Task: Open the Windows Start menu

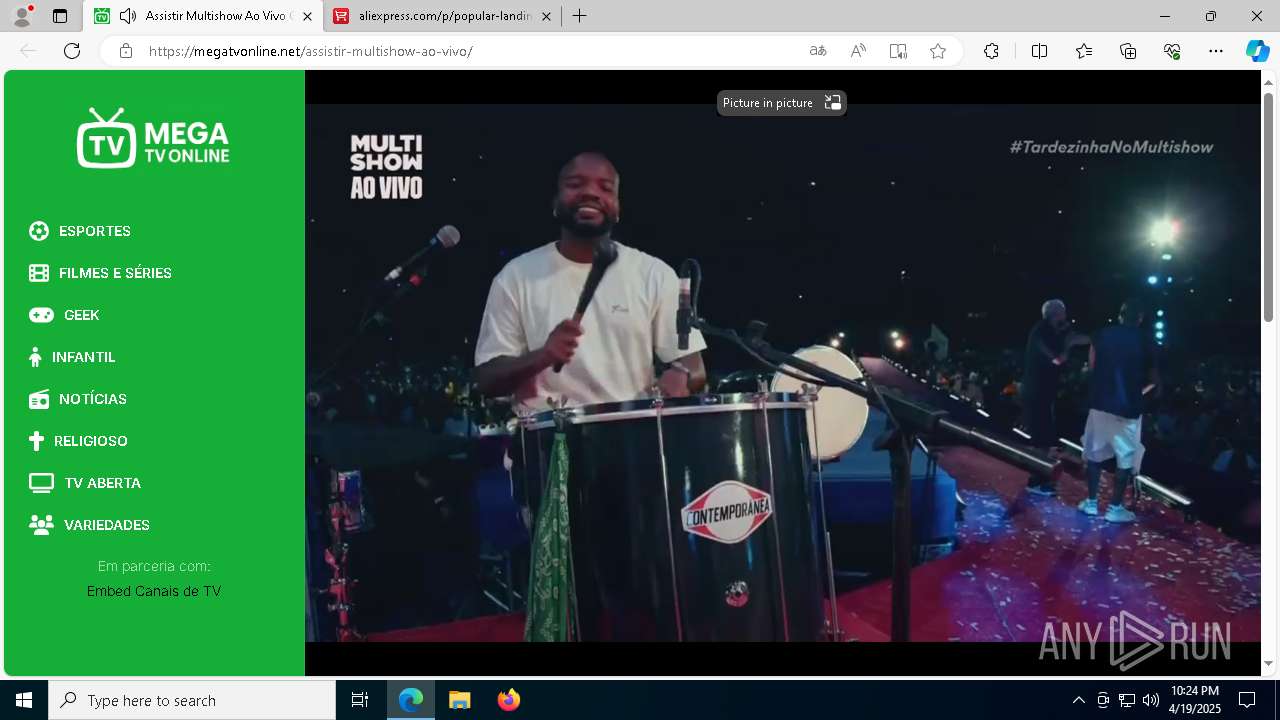Action: click(x=24, y=700)
